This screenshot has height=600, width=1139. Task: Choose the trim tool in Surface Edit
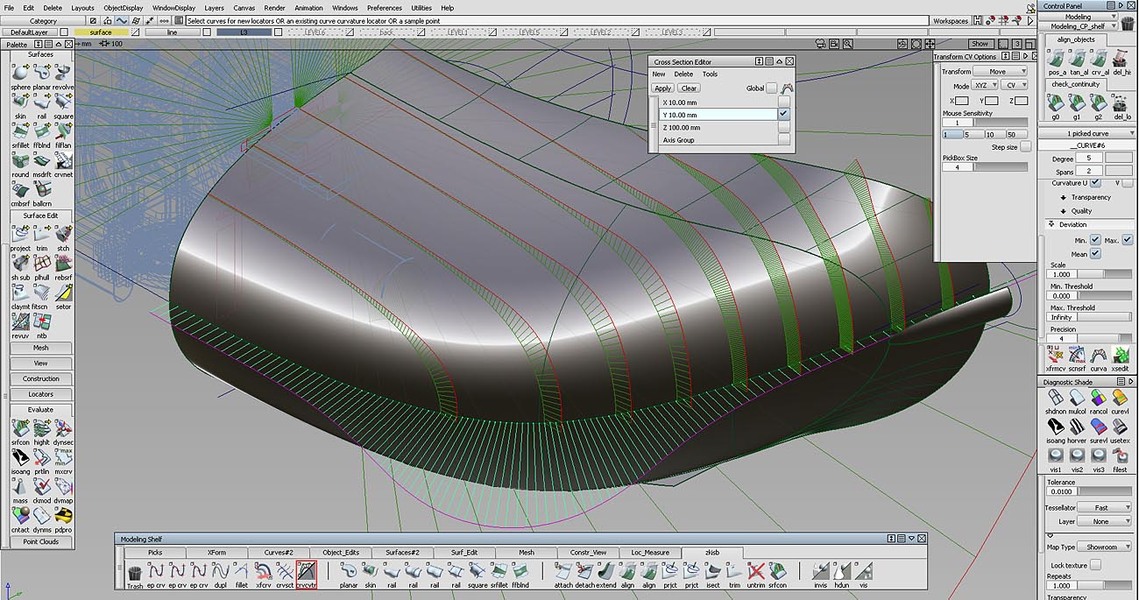(42, 233)
